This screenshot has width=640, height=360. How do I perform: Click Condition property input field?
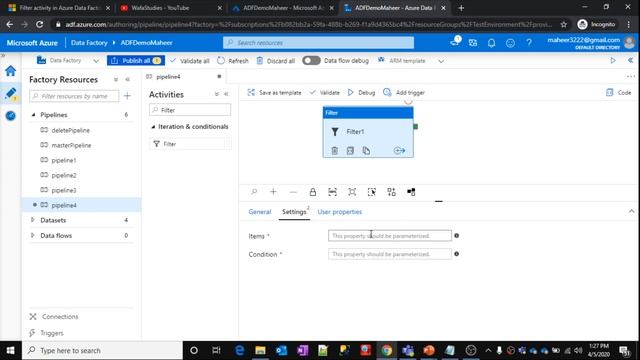click(x=390, y=254)
